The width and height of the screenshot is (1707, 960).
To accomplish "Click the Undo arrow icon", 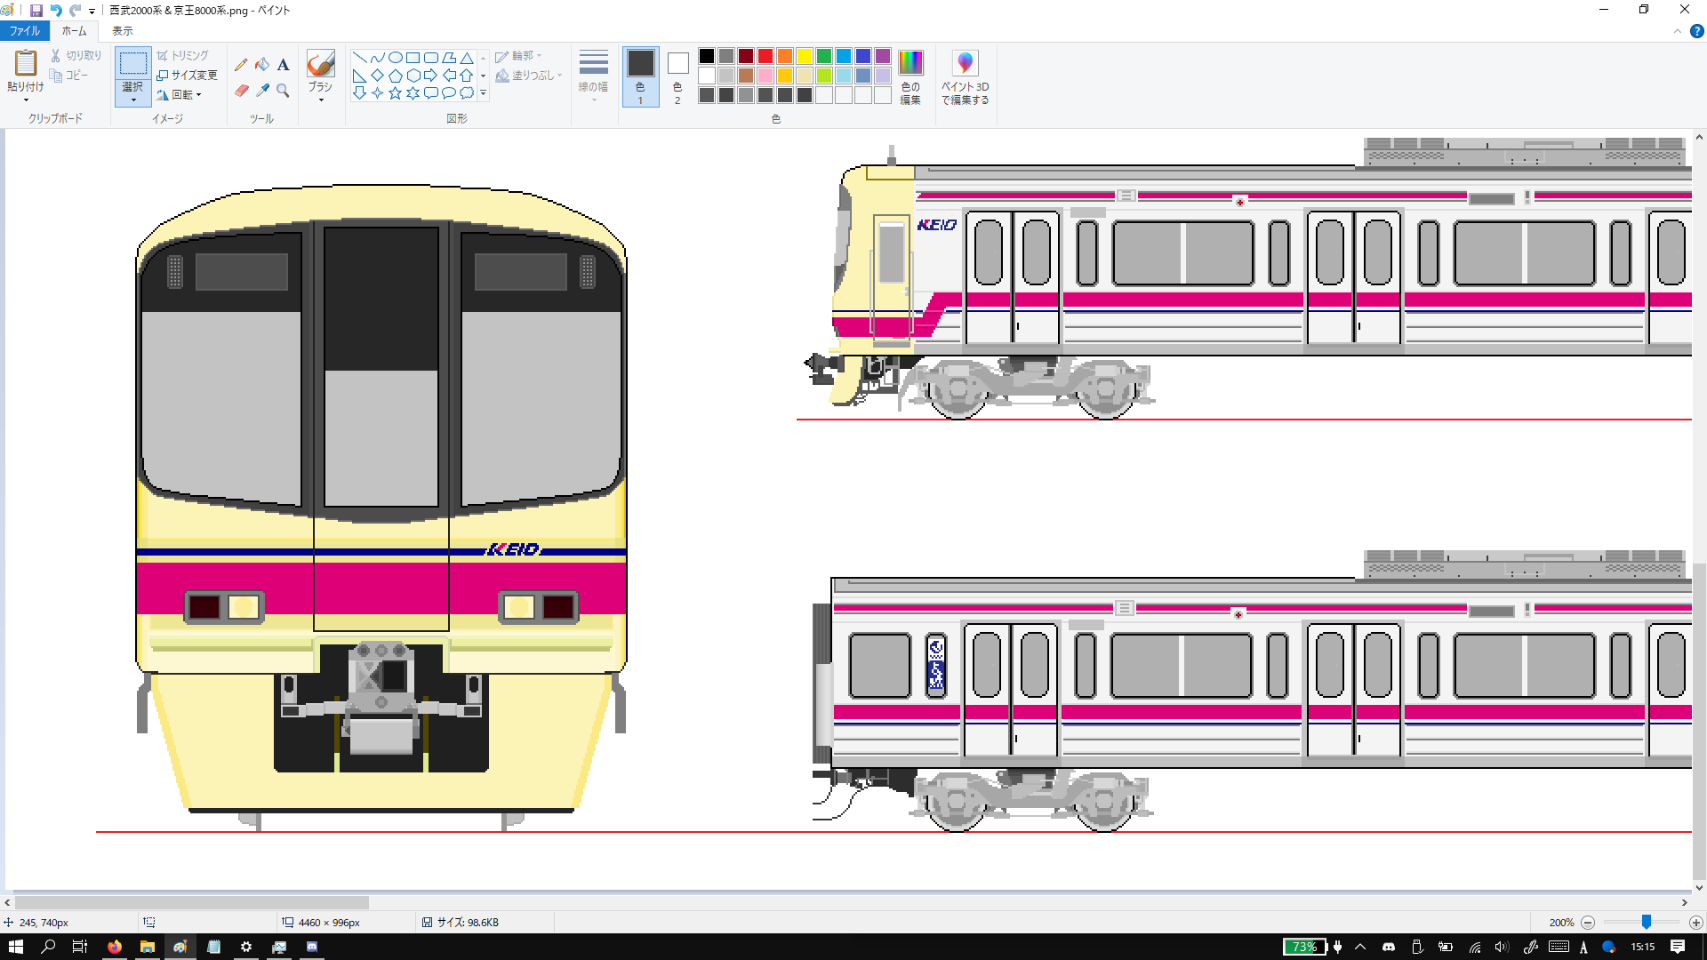I will tap(56, 10).
